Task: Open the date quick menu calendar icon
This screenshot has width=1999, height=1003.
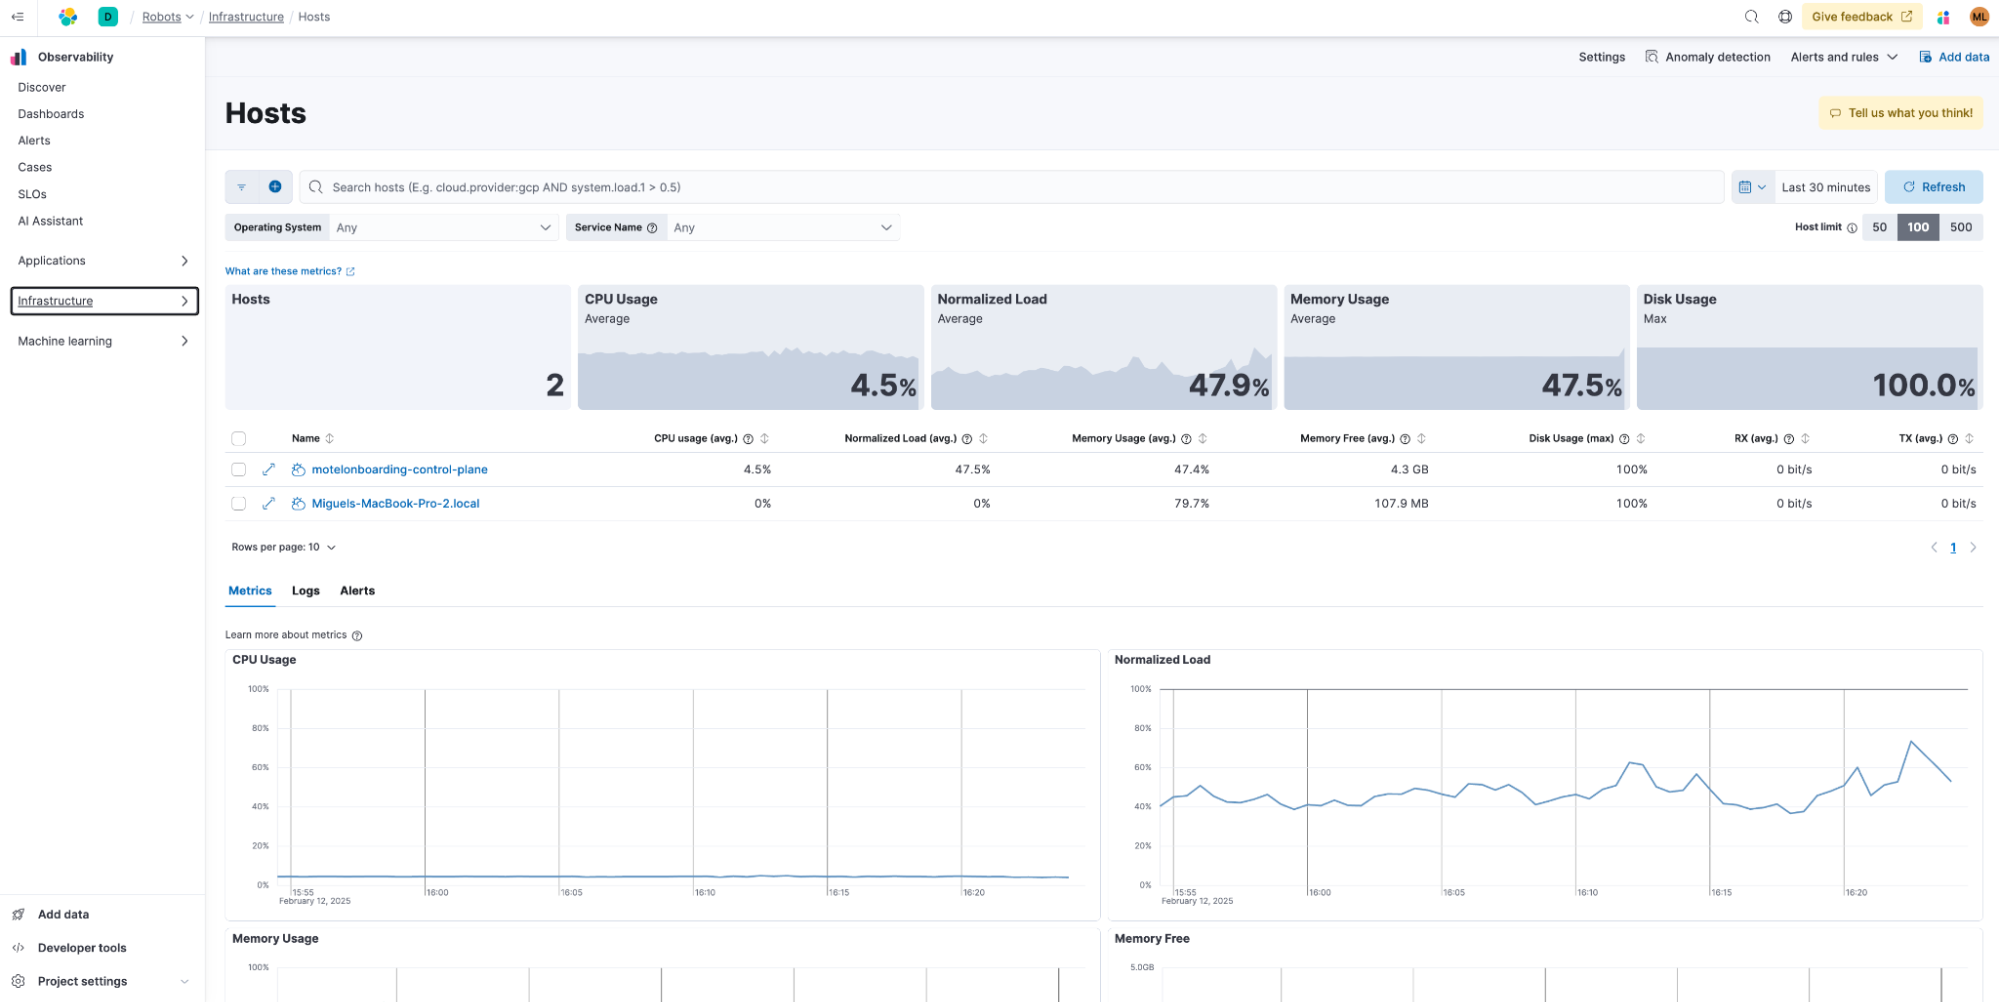Action: click(x=1752, y=187)
